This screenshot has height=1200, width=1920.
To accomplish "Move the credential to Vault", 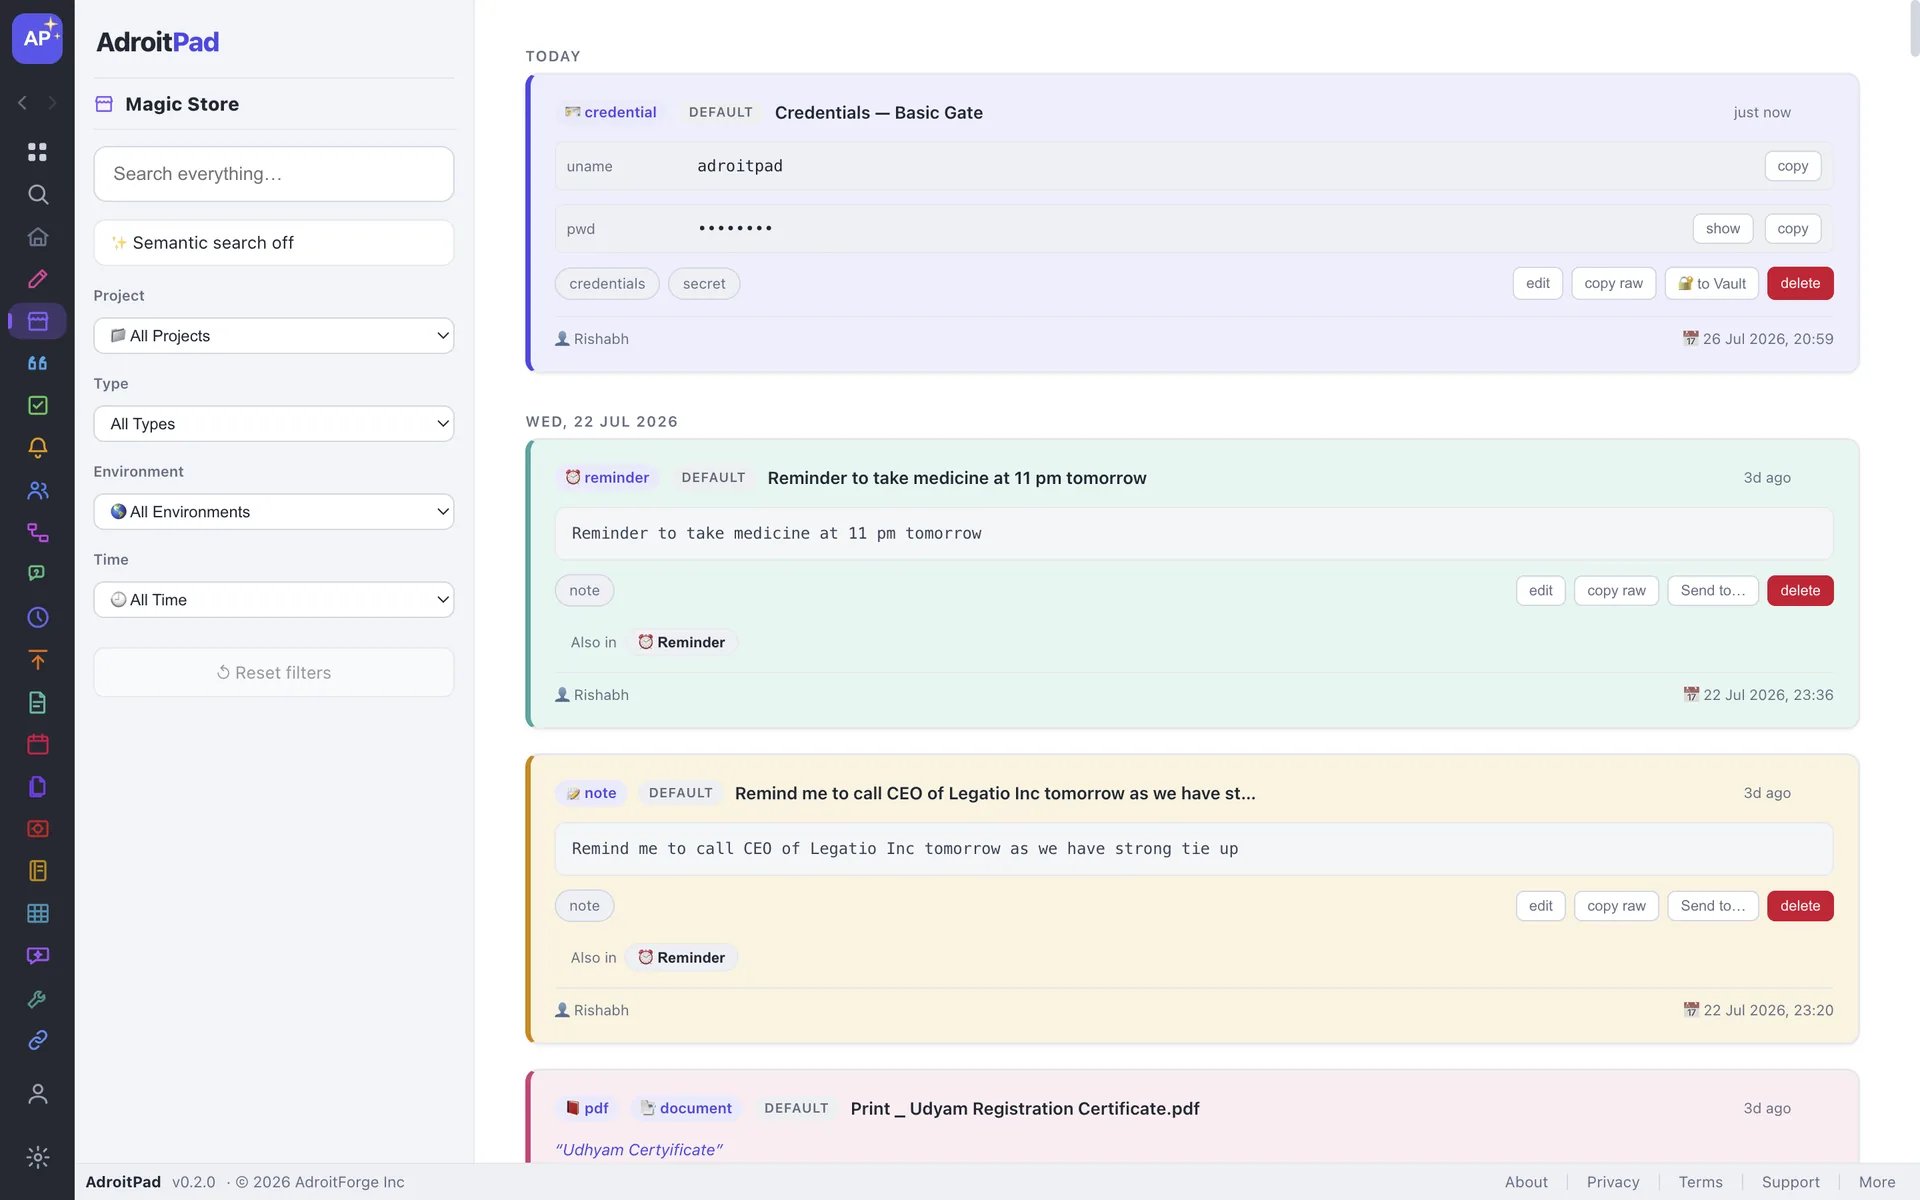I will click(x=1711, y=283).
